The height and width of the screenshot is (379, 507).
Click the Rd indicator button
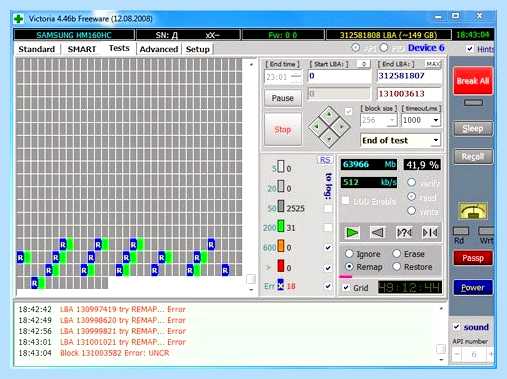click(x=461, y=231)
